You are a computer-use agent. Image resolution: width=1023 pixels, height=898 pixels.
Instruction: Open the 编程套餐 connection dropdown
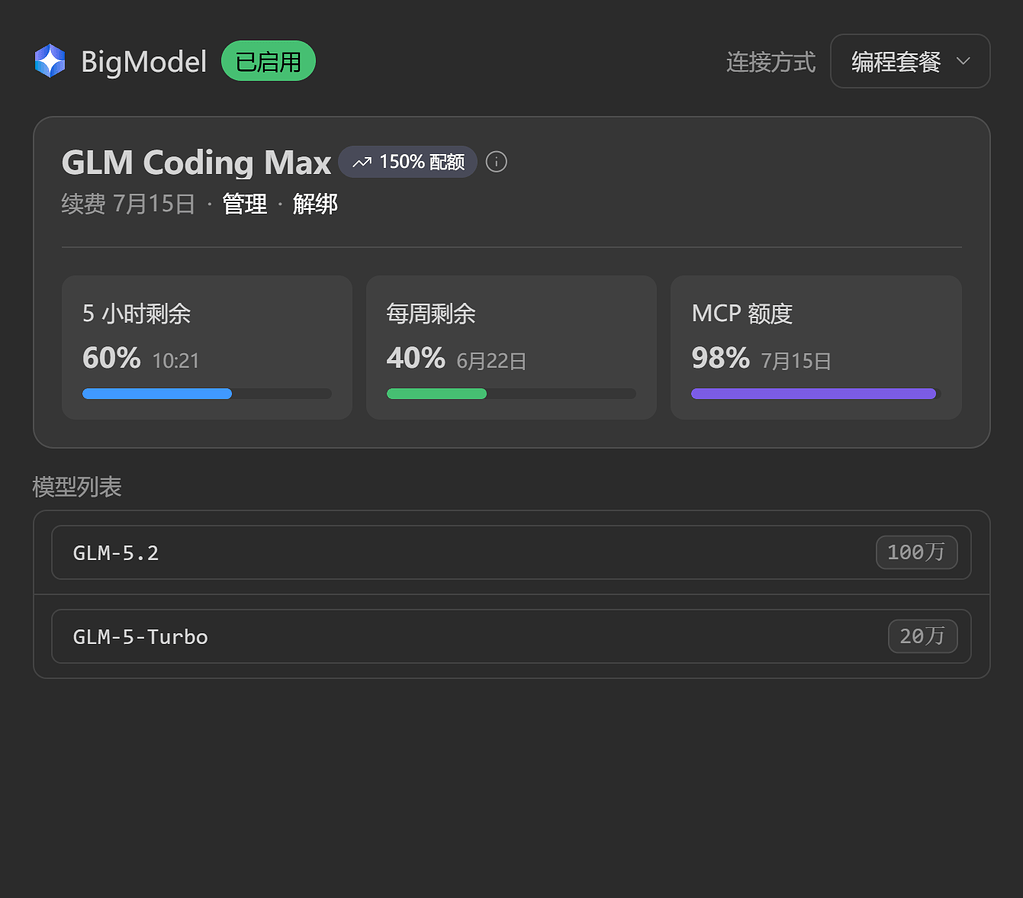tap(909, 61)
